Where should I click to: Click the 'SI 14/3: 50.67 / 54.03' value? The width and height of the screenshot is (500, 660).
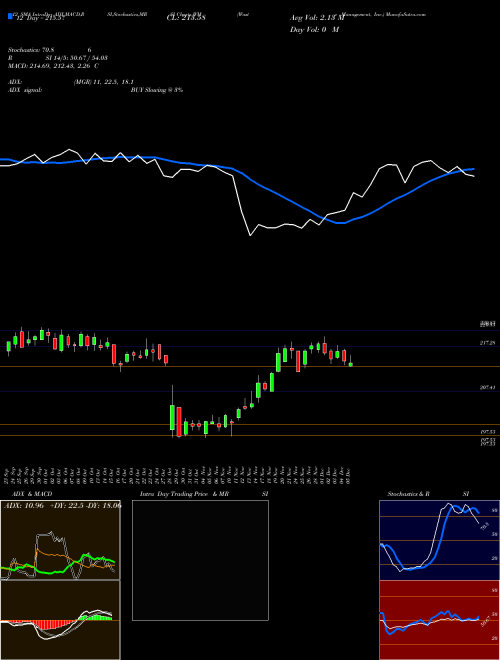[77, 58]
